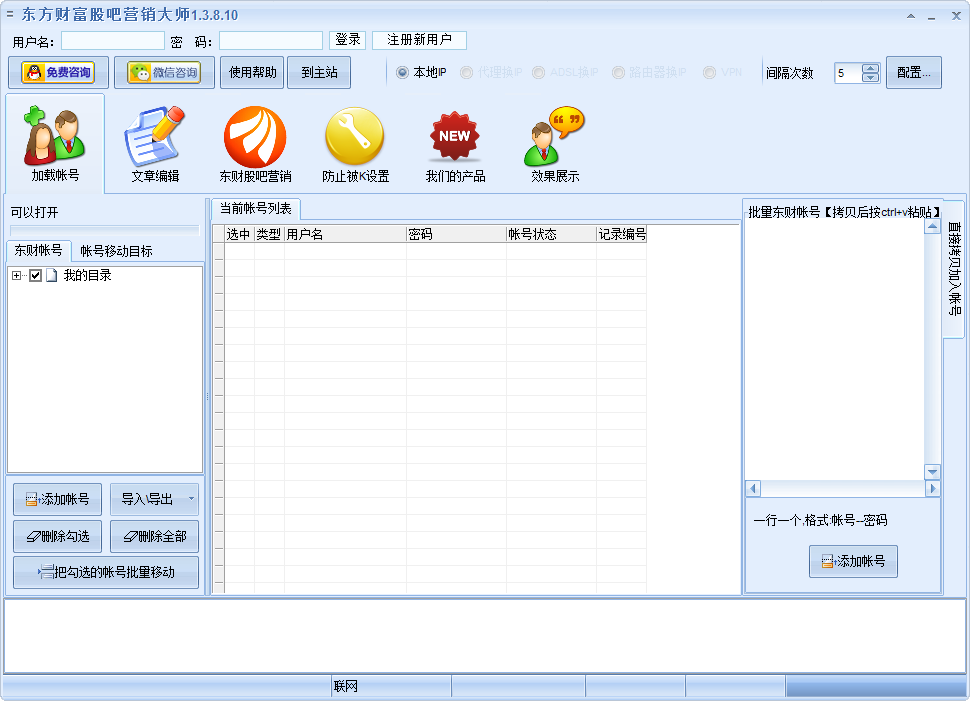Decrease the 间隔次数 spinner value

pos(870,77)
